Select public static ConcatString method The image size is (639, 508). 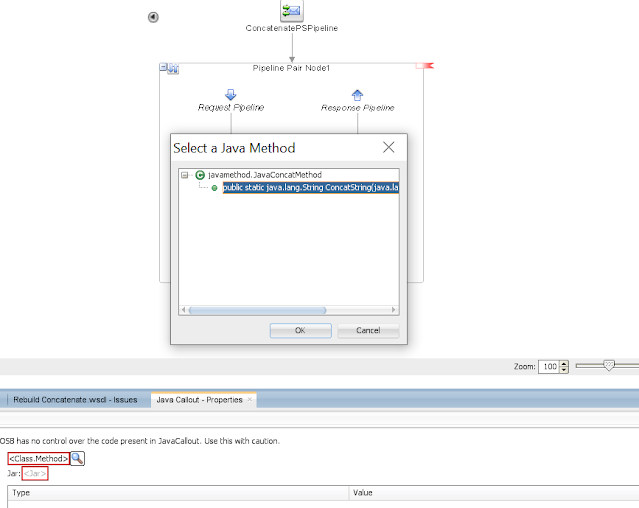[311, 187]
